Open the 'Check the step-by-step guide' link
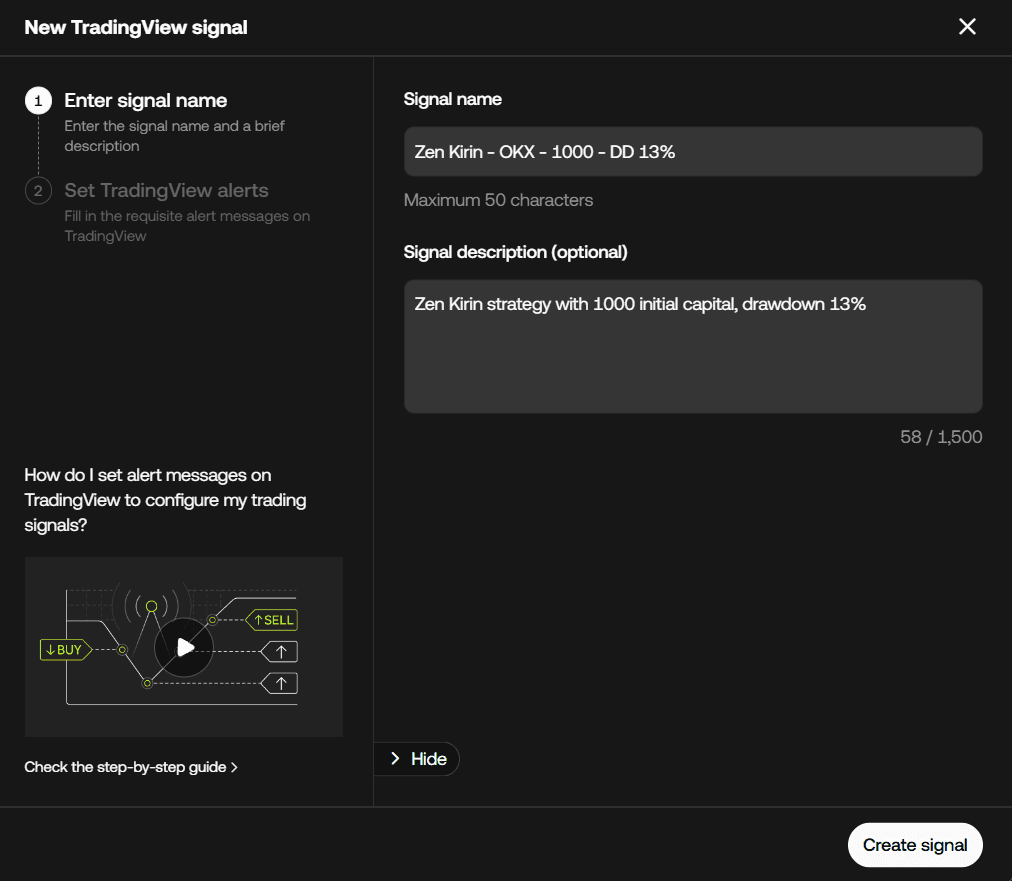The width and height of the screenshot is (1012, 881). (x=125, y=768)
